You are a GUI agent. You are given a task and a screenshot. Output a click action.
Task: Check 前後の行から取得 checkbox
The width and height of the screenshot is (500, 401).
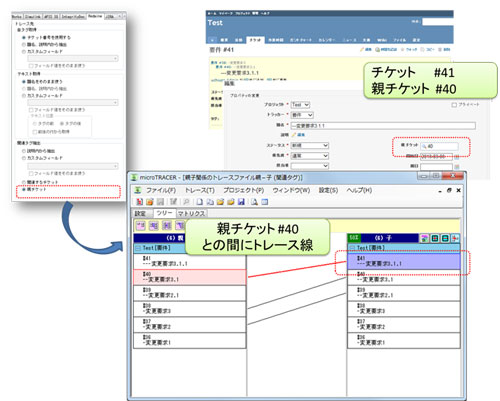coord(34,132)
